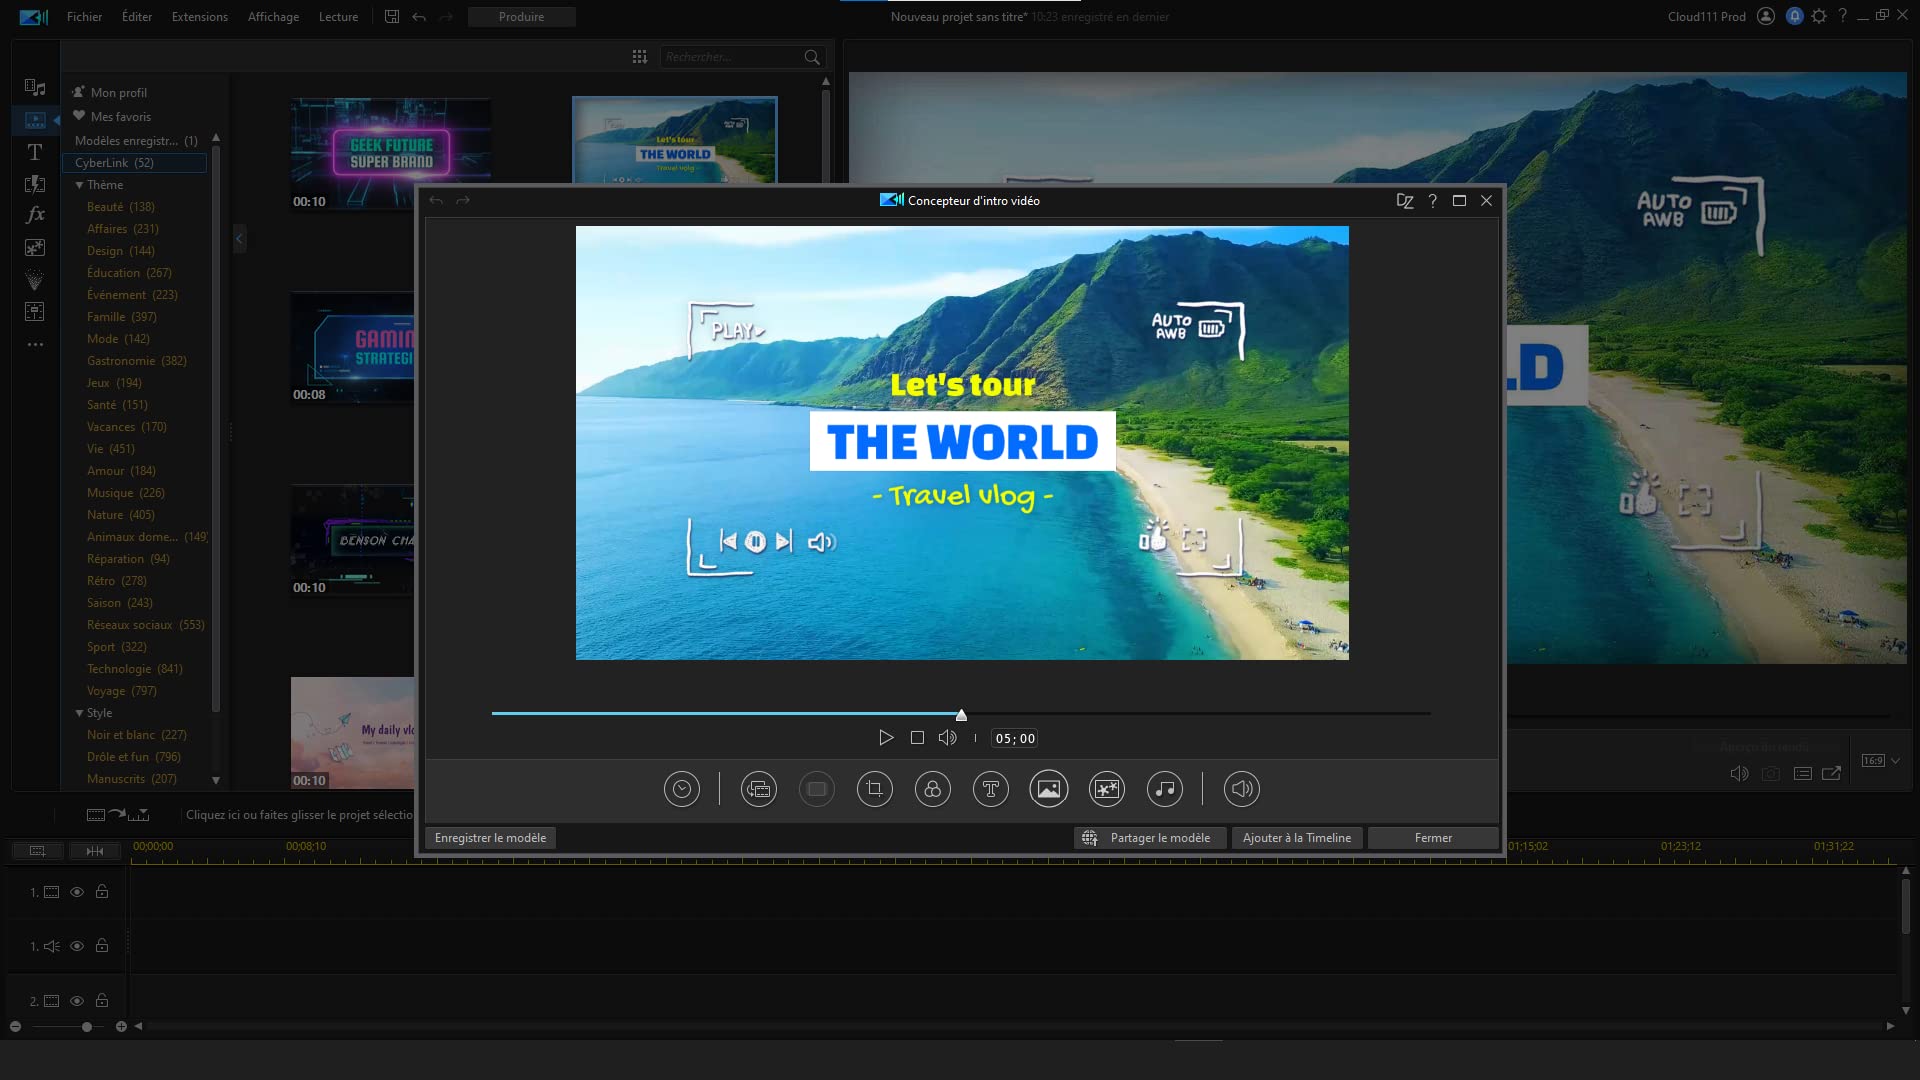Viewport: 1920px width, 1080px height.
Task: Collapse the library category panel with the arrow handle
Action: [x=239, y=239]
